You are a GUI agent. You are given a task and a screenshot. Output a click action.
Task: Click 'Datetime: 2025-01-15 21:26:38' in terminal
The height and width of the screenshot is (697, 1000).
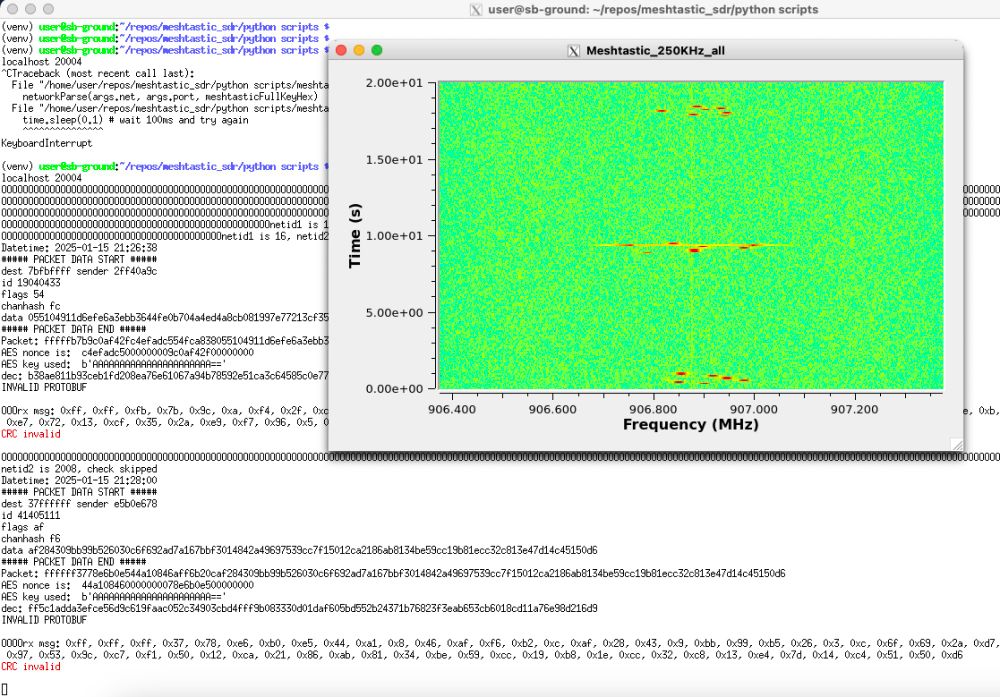pos(79,248)
